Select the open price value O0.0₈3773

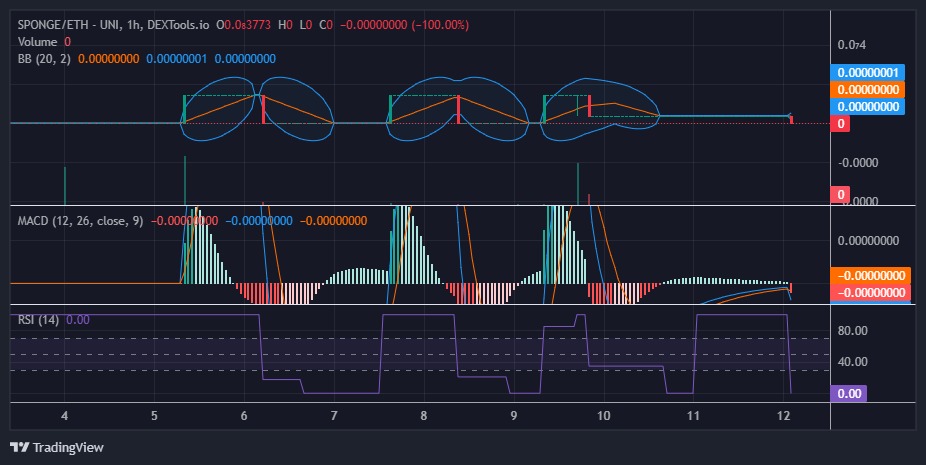(243, 25)
